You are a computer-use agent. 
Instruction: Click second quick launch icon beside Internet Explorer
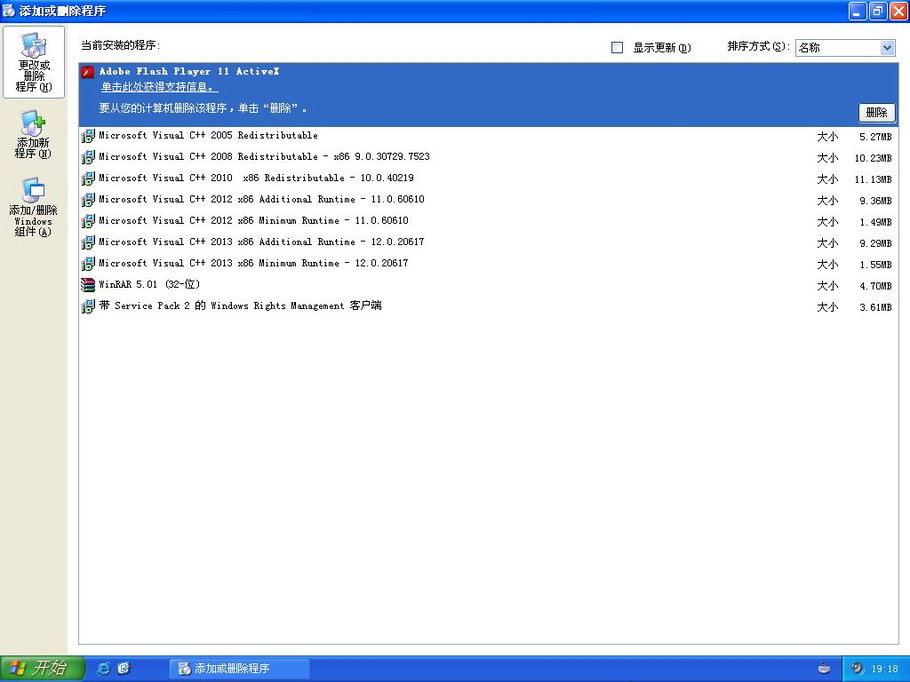[x=124, y=668]
